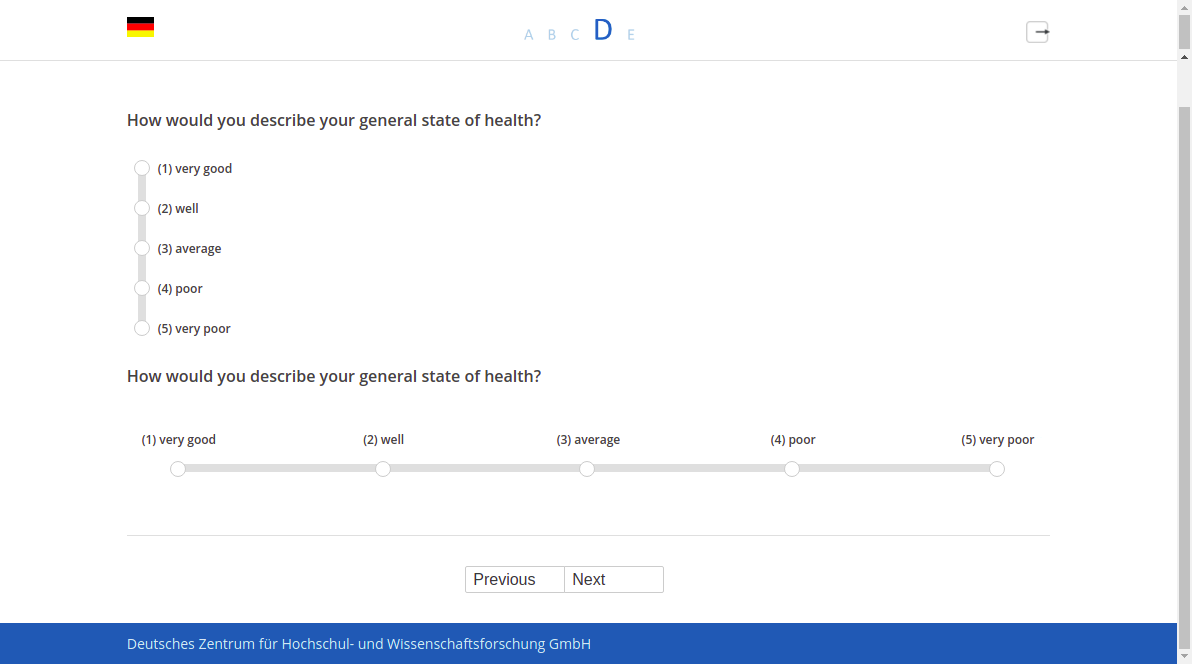Go to survey page B
Image resolution: width=1192 pixels, height=664 pixels.
coord(552,34)
